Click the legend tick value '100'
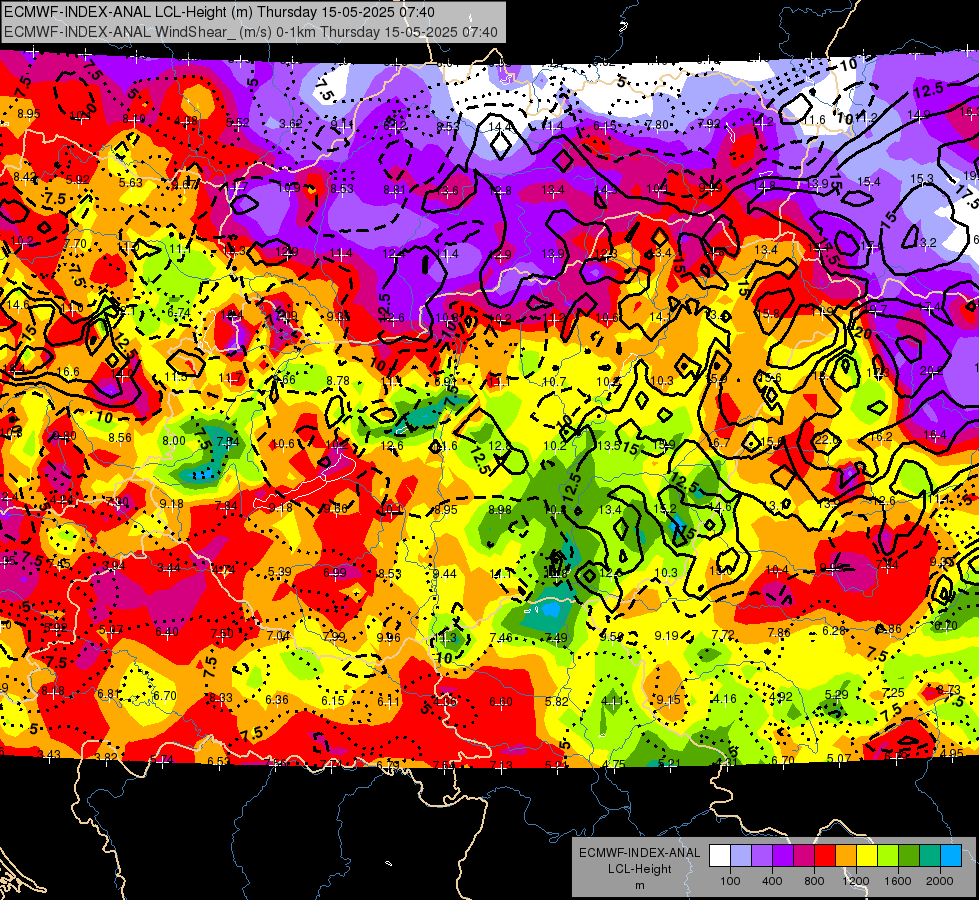Image resolution: width=979 pixels, height=900 pixels. coord(730,881)
